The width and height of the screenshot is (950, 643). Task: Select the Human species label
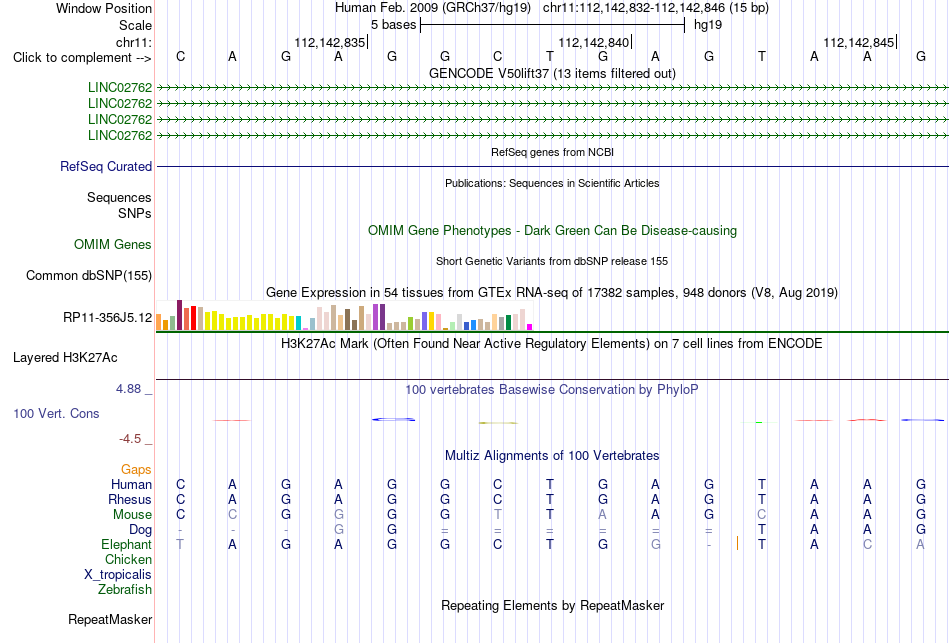131,484
